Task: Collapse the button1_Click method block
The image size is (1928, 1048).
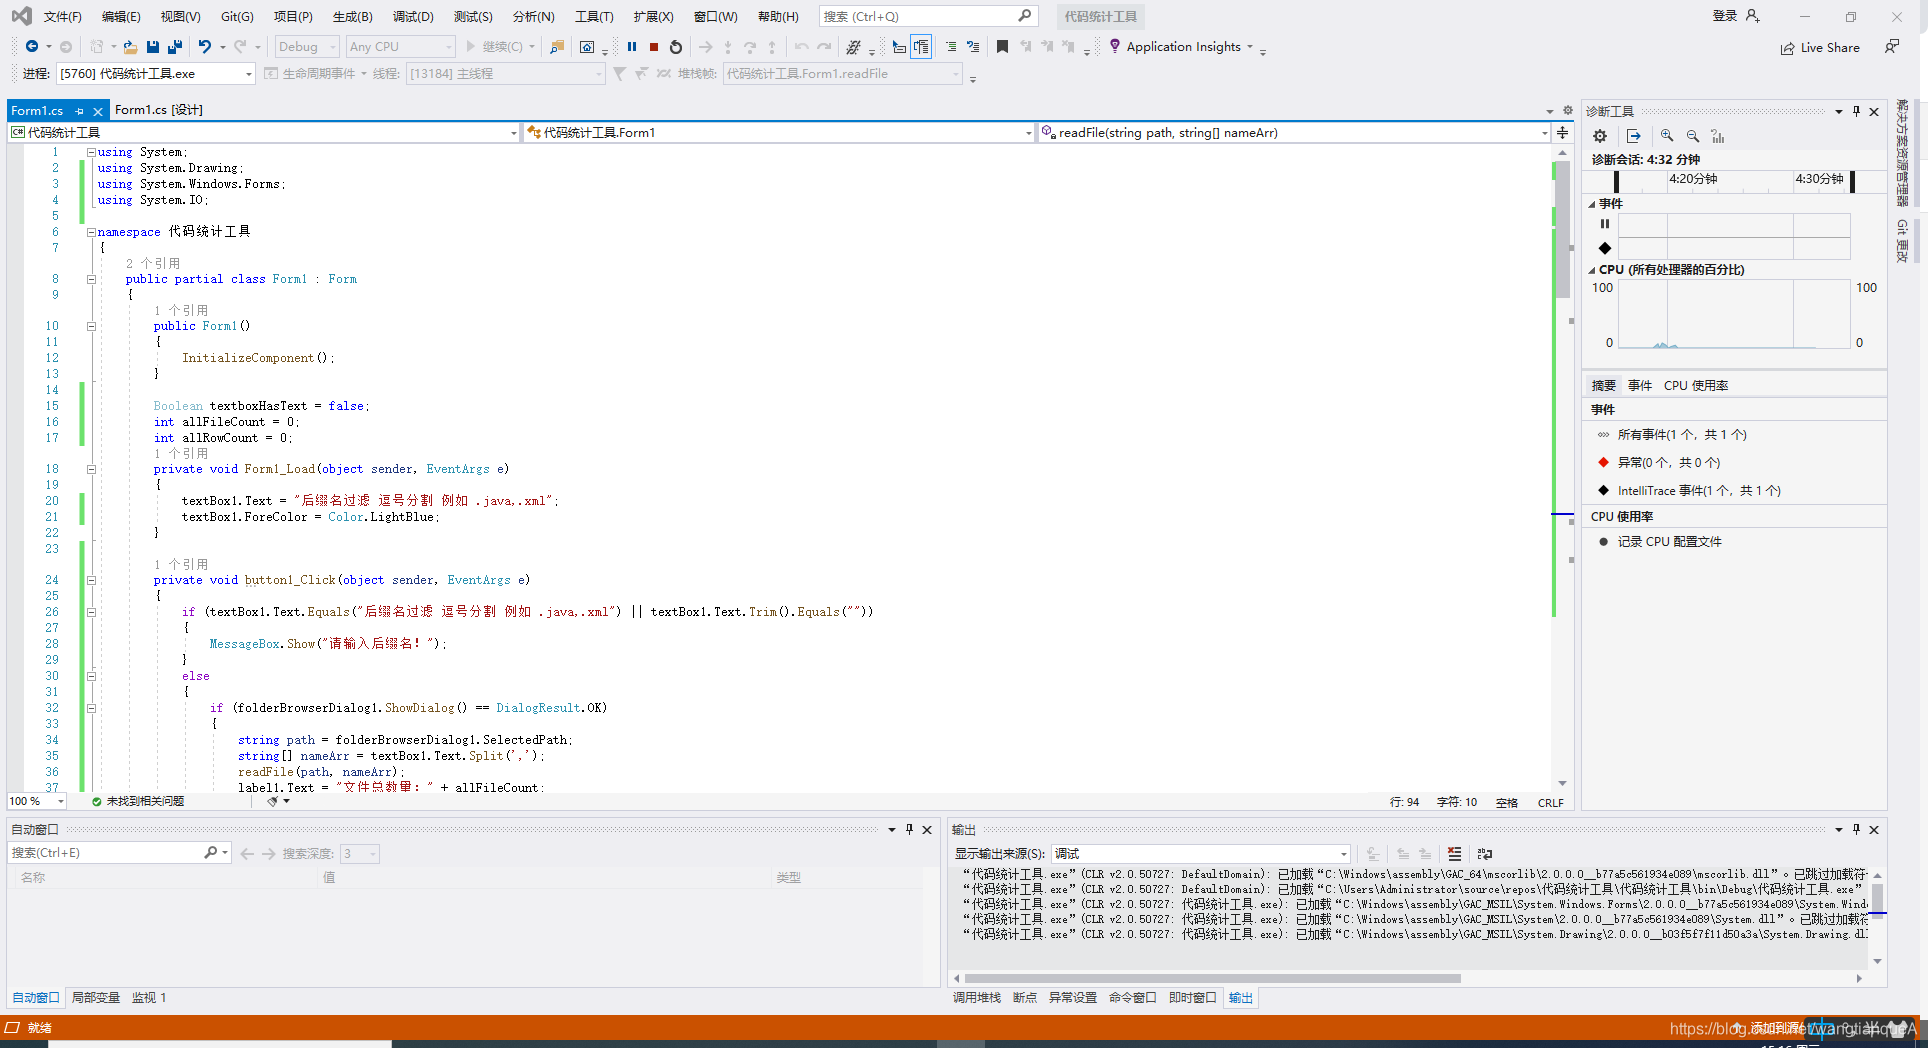Action: click(91, 580)
